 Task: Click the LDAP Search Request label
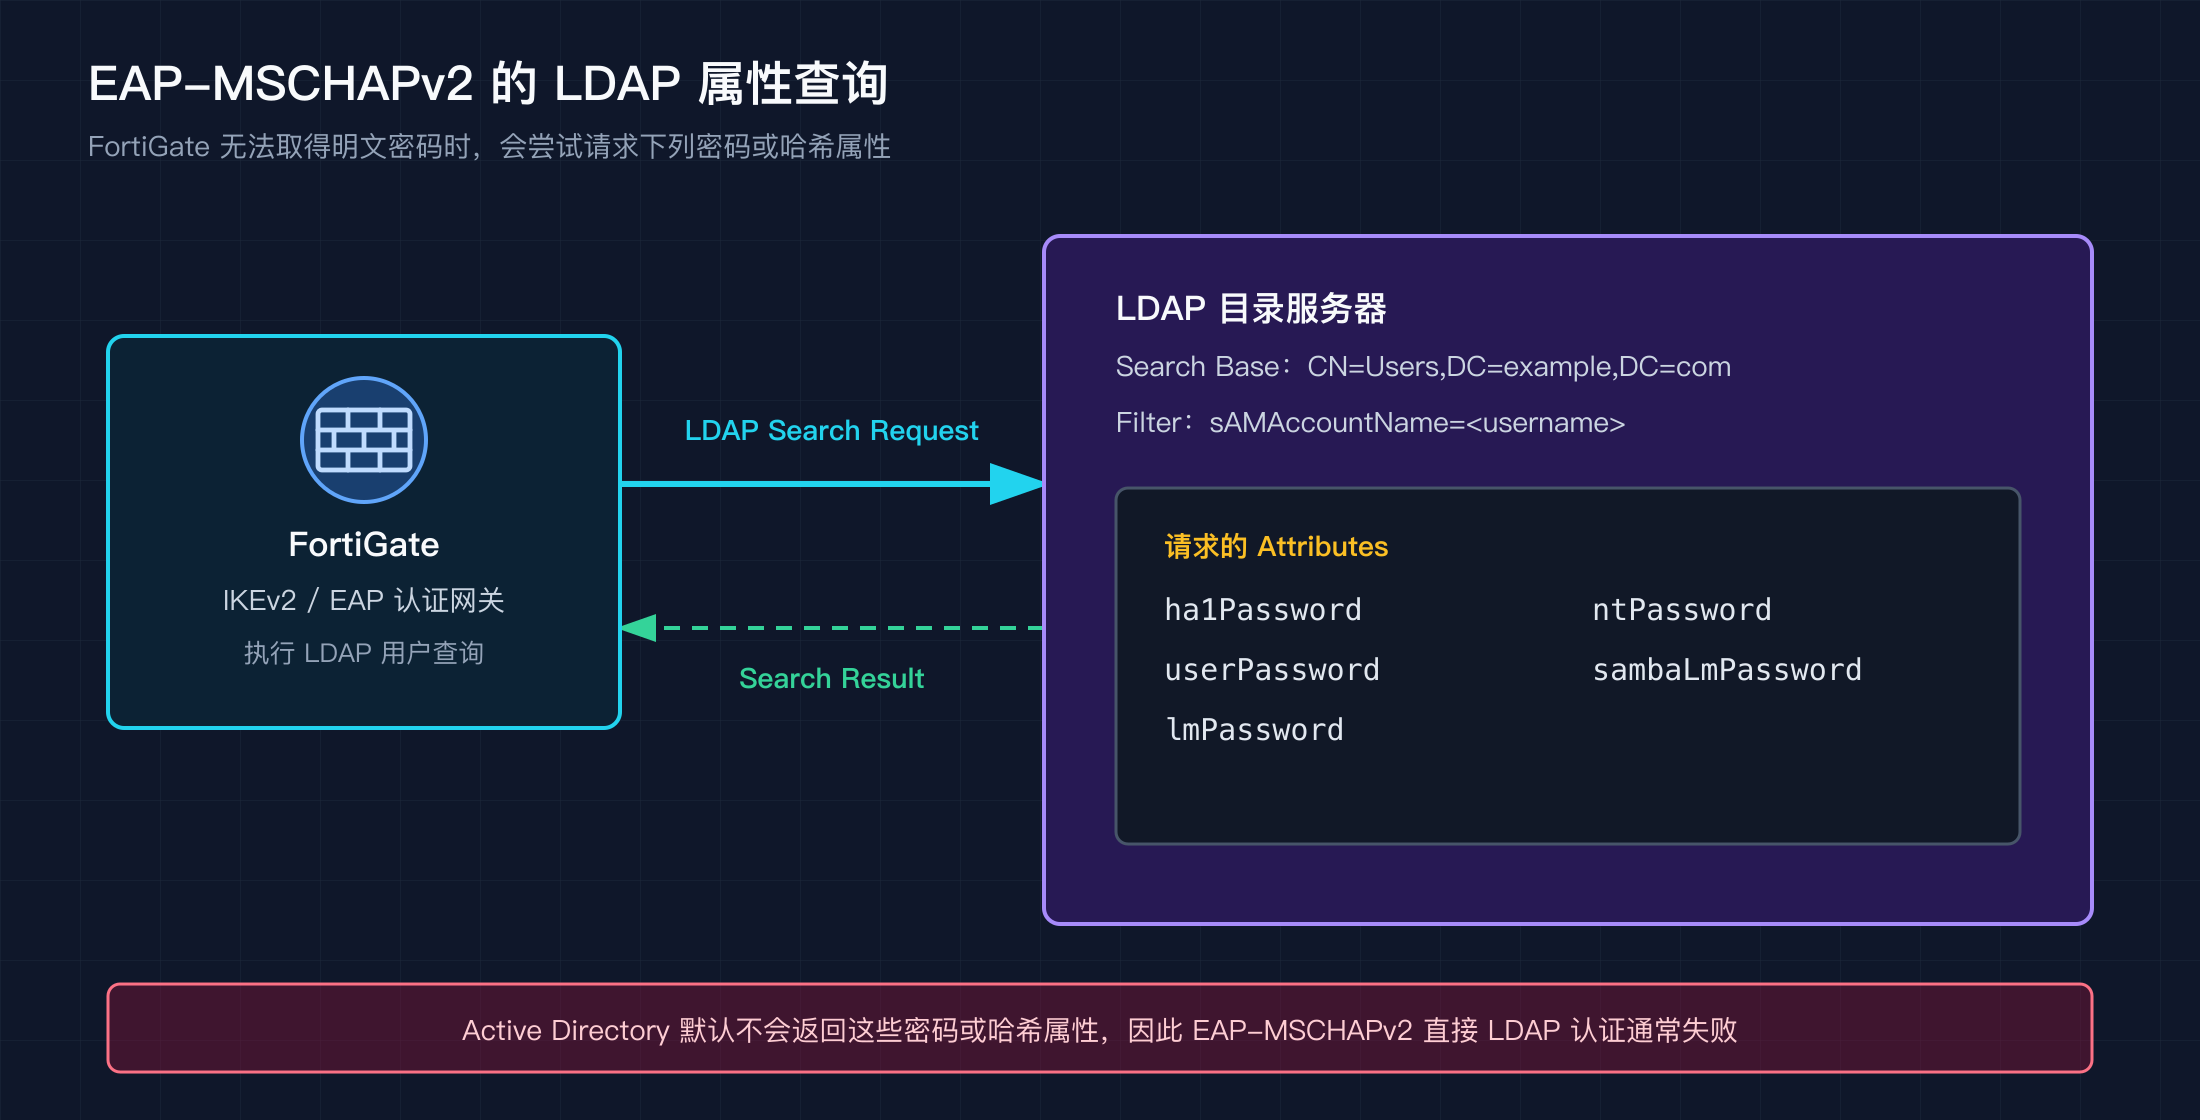coord(831,431)
